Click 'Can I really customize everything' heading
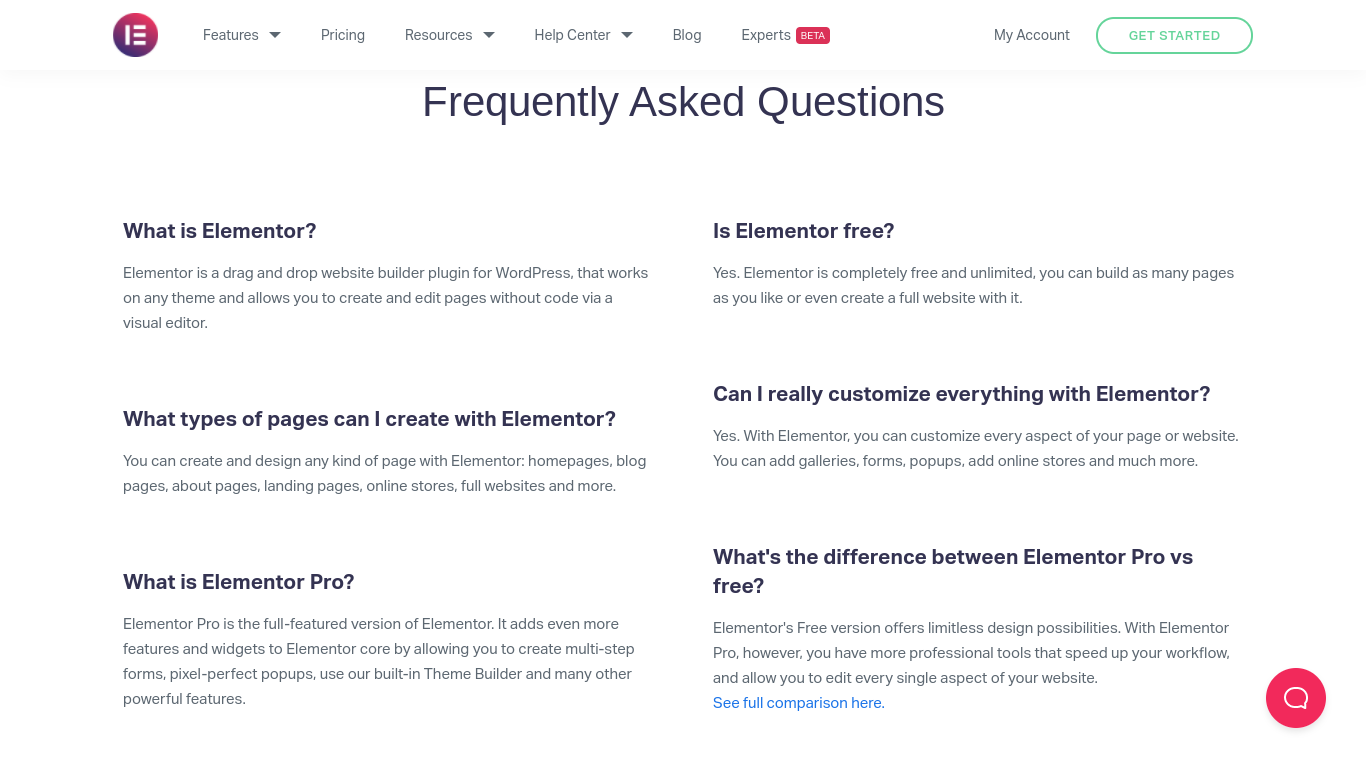1366x768 pixels. pyautogui.click(x=962, y=394)
